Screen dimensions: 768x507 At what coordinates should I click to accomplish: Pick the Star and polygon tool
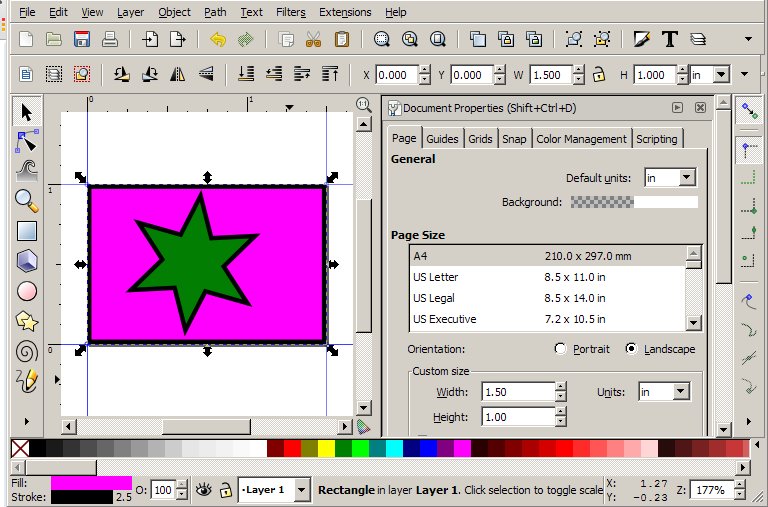[x=27, y=321]
